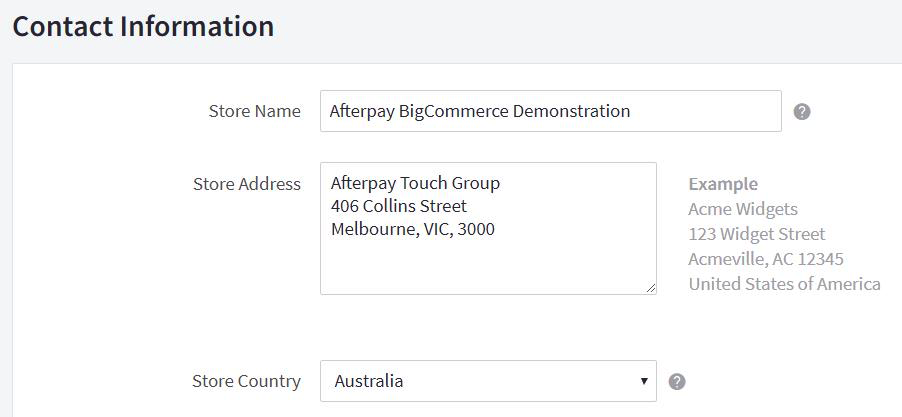Click the Store Country label

tap(246, 381)
